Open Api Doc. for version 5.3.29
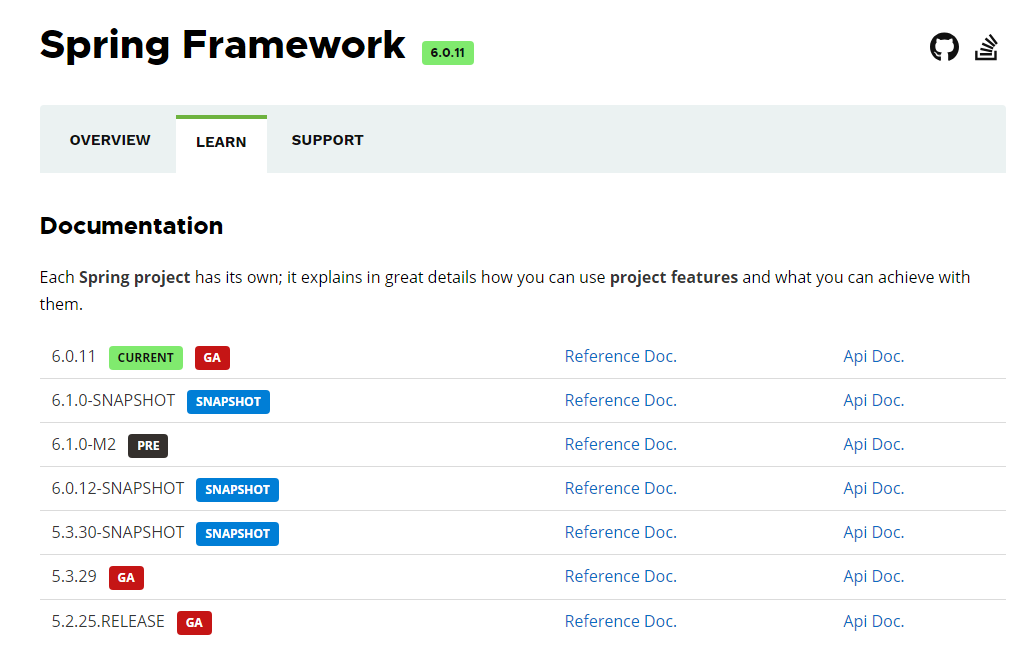 click(873, 576)
